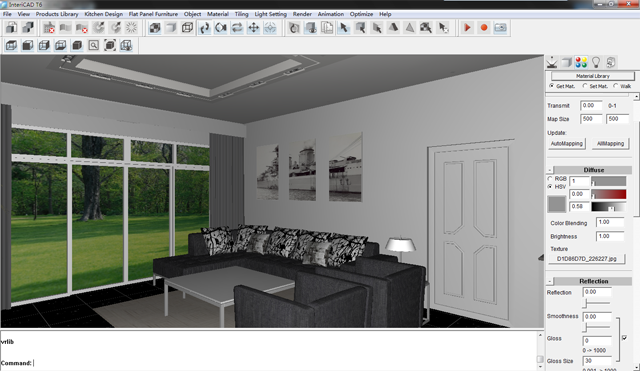Open the Optimize menu

coord(361,14)
